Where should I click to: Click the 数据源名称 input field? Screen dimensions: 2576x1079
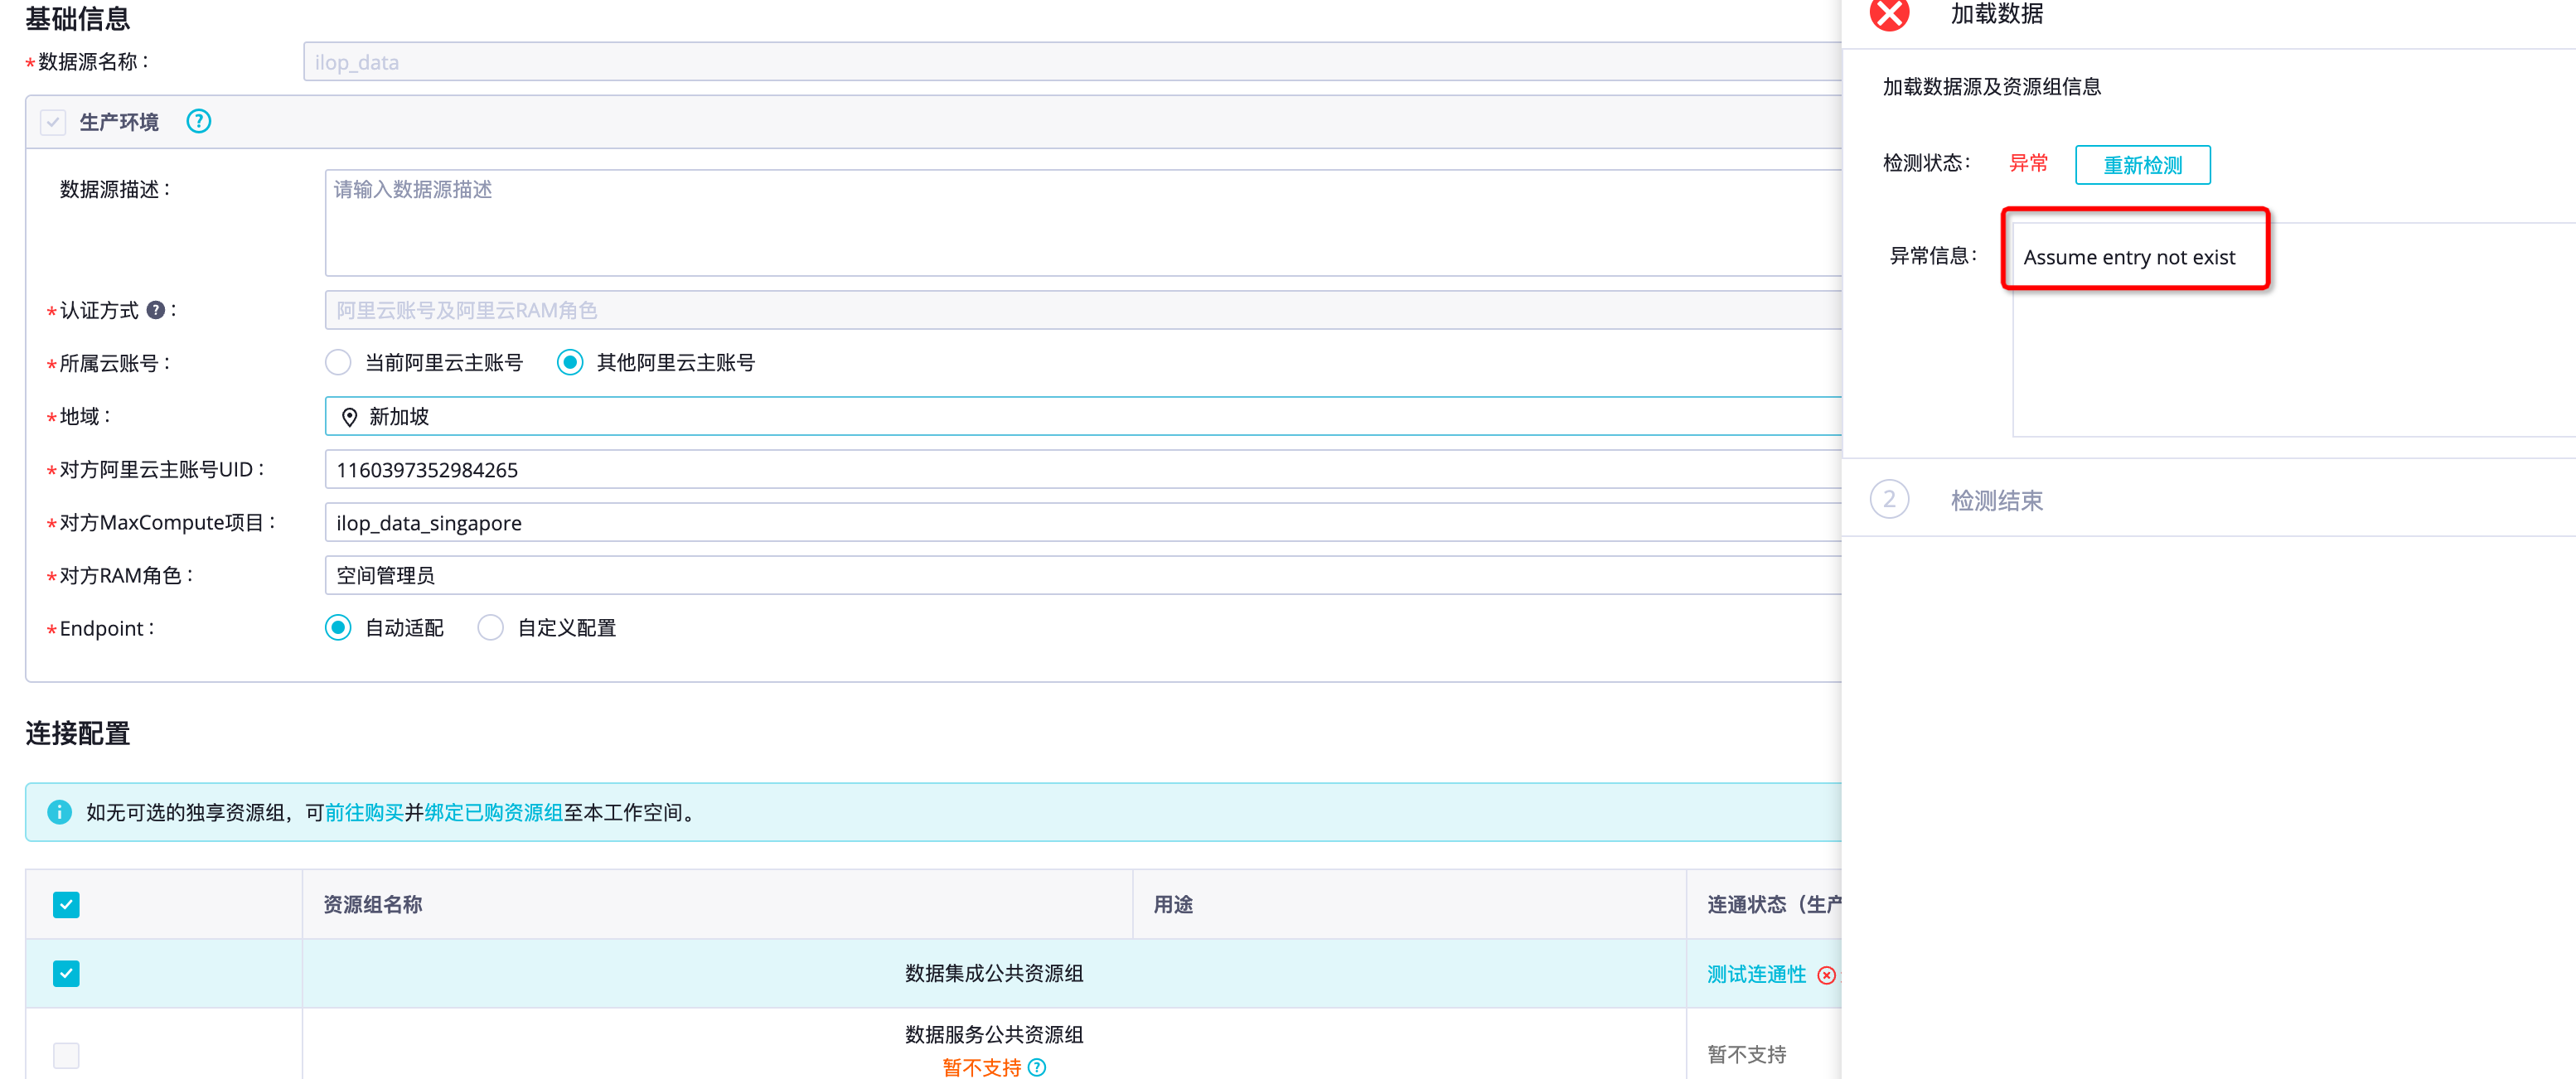click(x=1072, y=62)
